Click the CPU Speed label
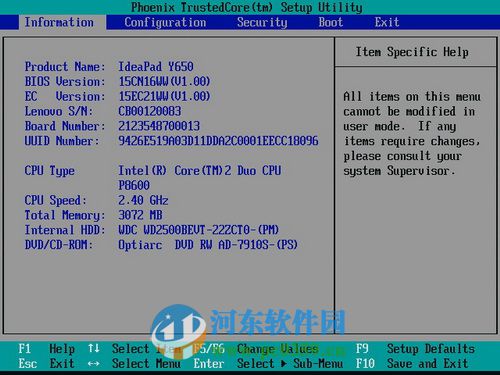 coord(55,201)
